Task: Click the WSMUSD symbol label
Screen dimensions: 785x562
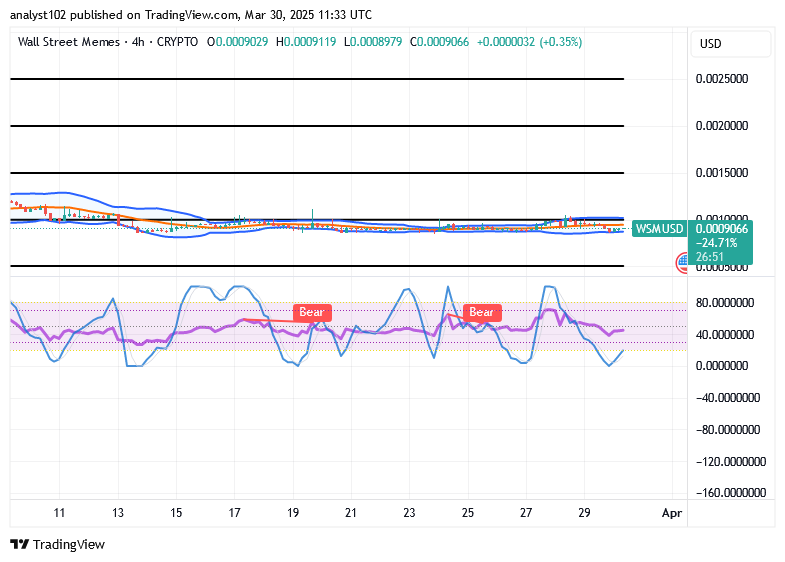Action: [659, 229]
